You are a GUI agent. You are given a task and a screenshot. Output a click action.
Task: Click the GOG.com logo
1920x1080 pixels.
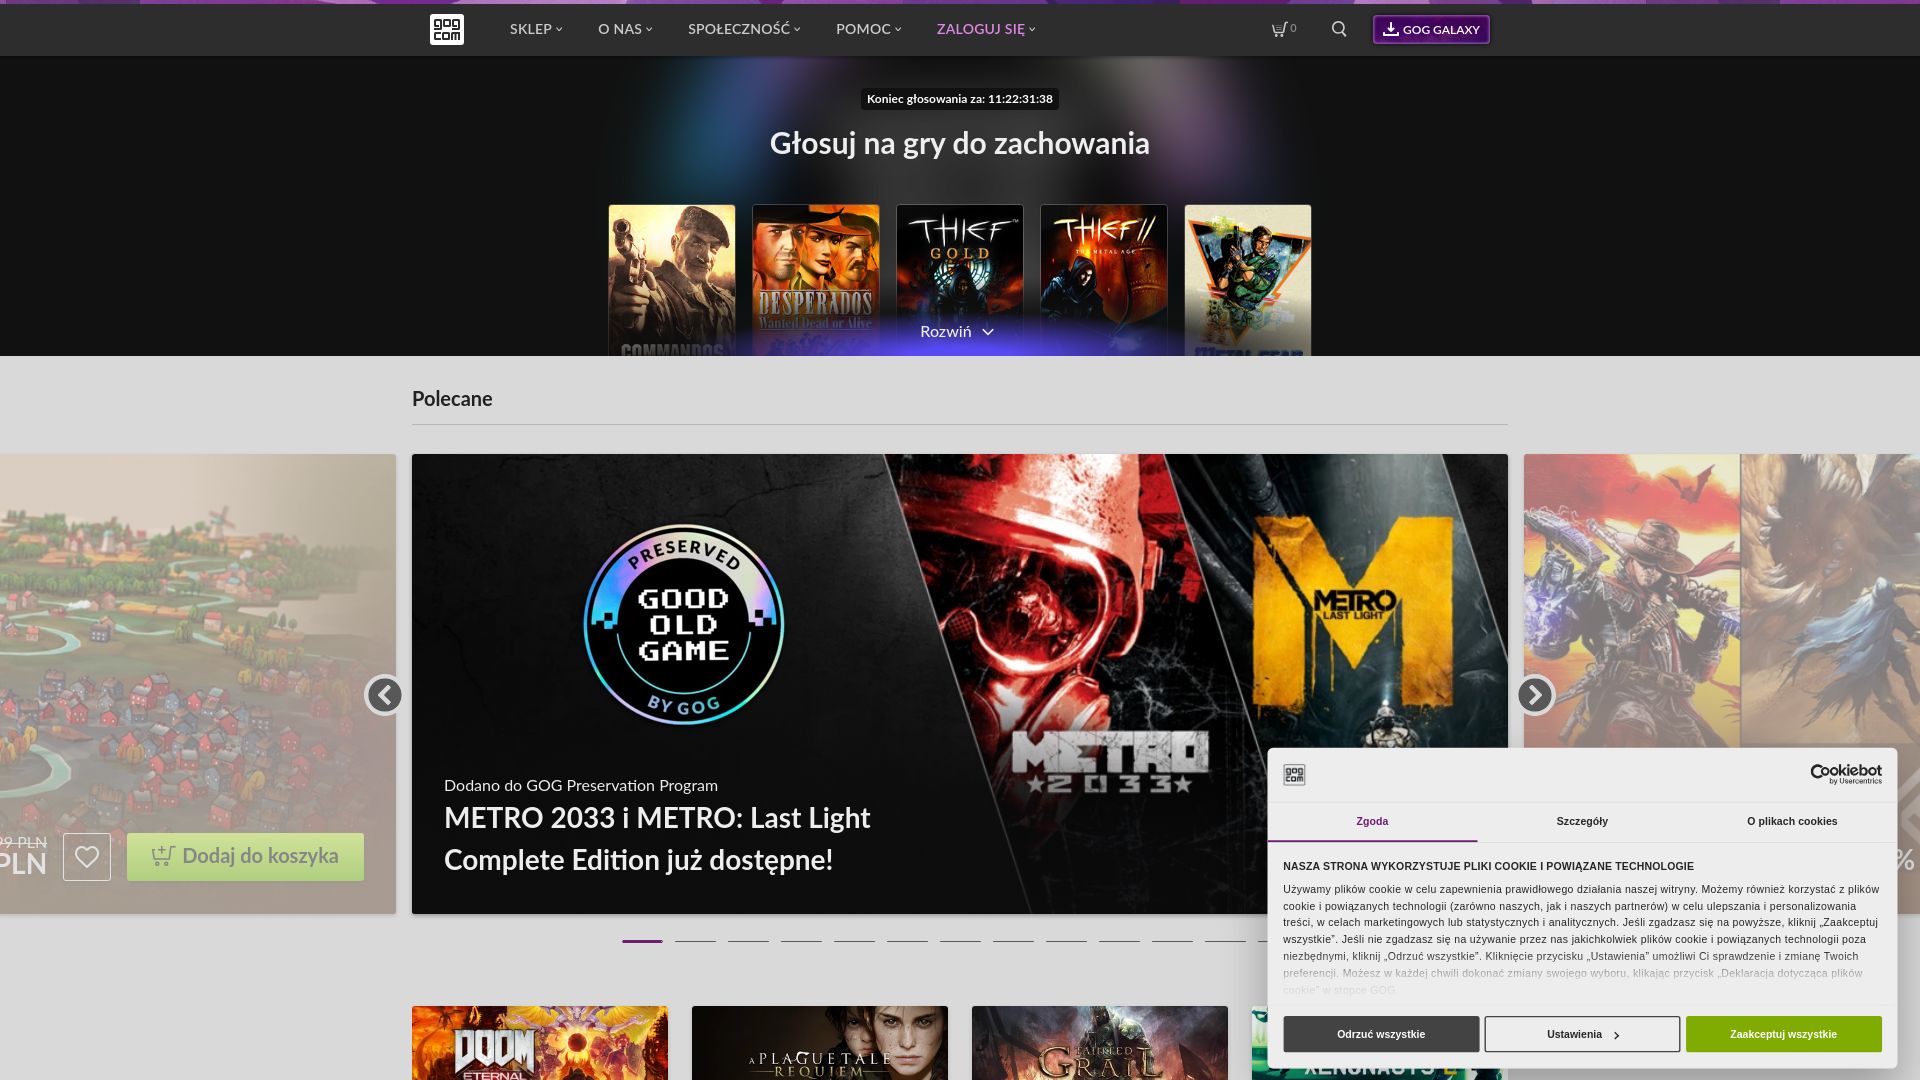446,29
